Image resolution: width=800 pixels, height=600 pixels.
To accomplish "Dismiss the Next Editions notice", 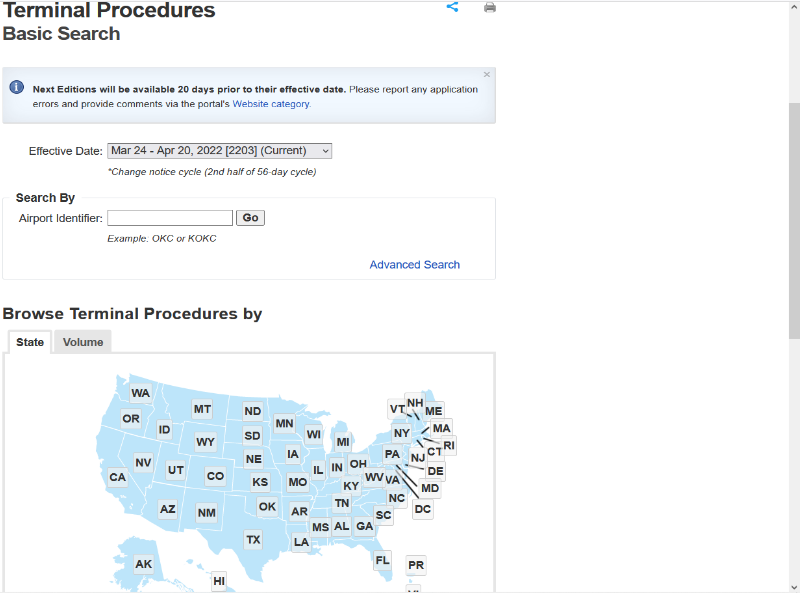I will click(x=487, y=75).
